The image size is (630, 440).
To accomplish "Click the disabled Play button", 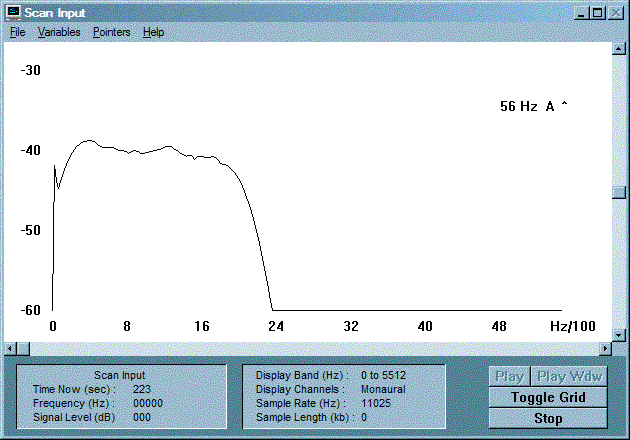I will pos(509,377).
